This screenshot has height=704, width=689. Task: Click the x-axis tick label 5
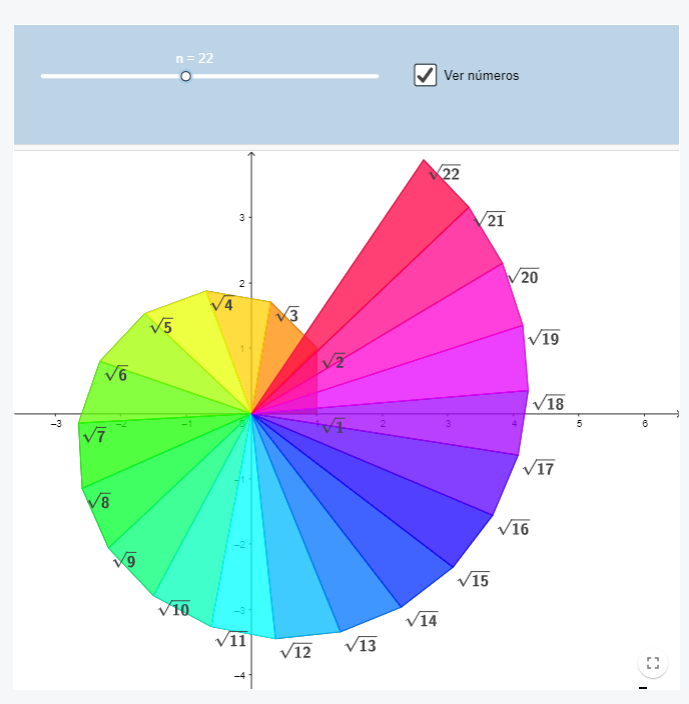tap(579, 424)
